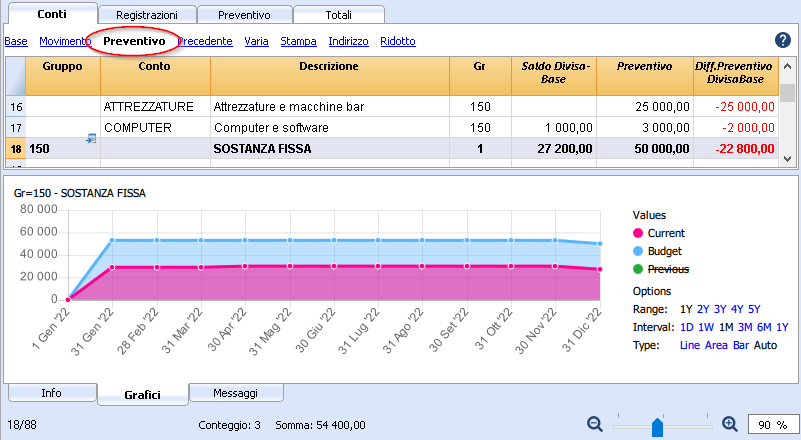This screenshot has height=440, width=801.
Task: Set chart interval to 1M
Action: [726, 327]
